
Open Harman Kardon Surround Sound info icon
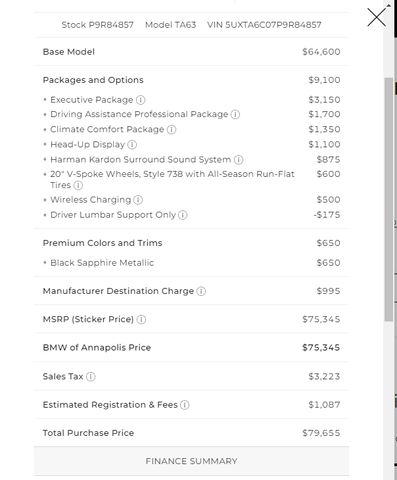[238, 160]
